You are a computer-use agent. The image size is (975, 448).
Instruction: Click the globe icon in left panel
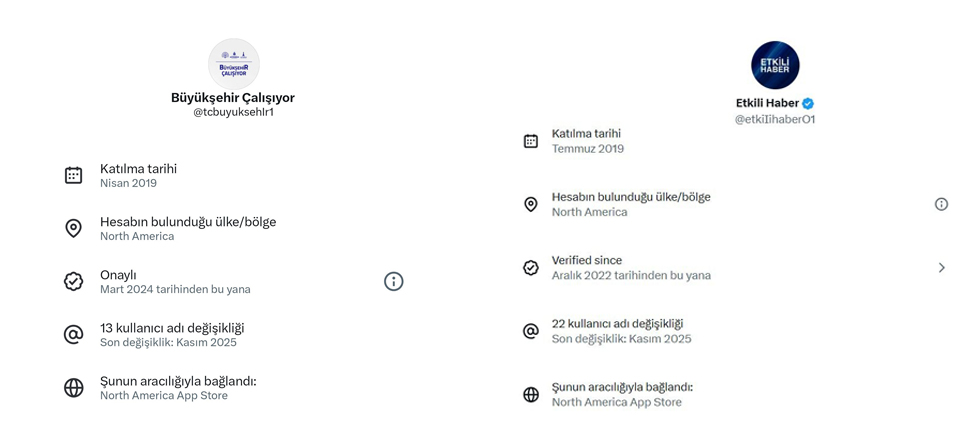point(73,387)
